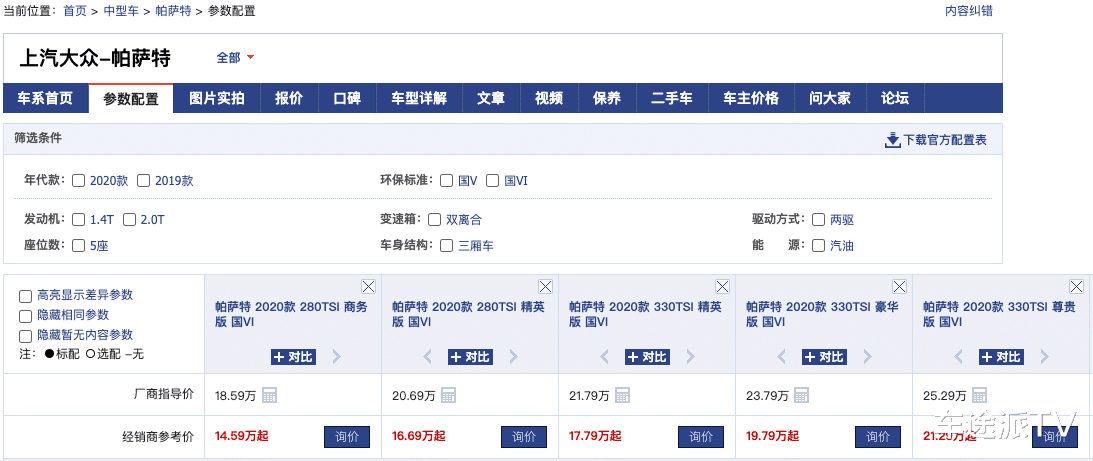The image size is (1093, 461).
Task: Close the 330TSI 豪华版 comparison column
Action: tap(900, 286)
